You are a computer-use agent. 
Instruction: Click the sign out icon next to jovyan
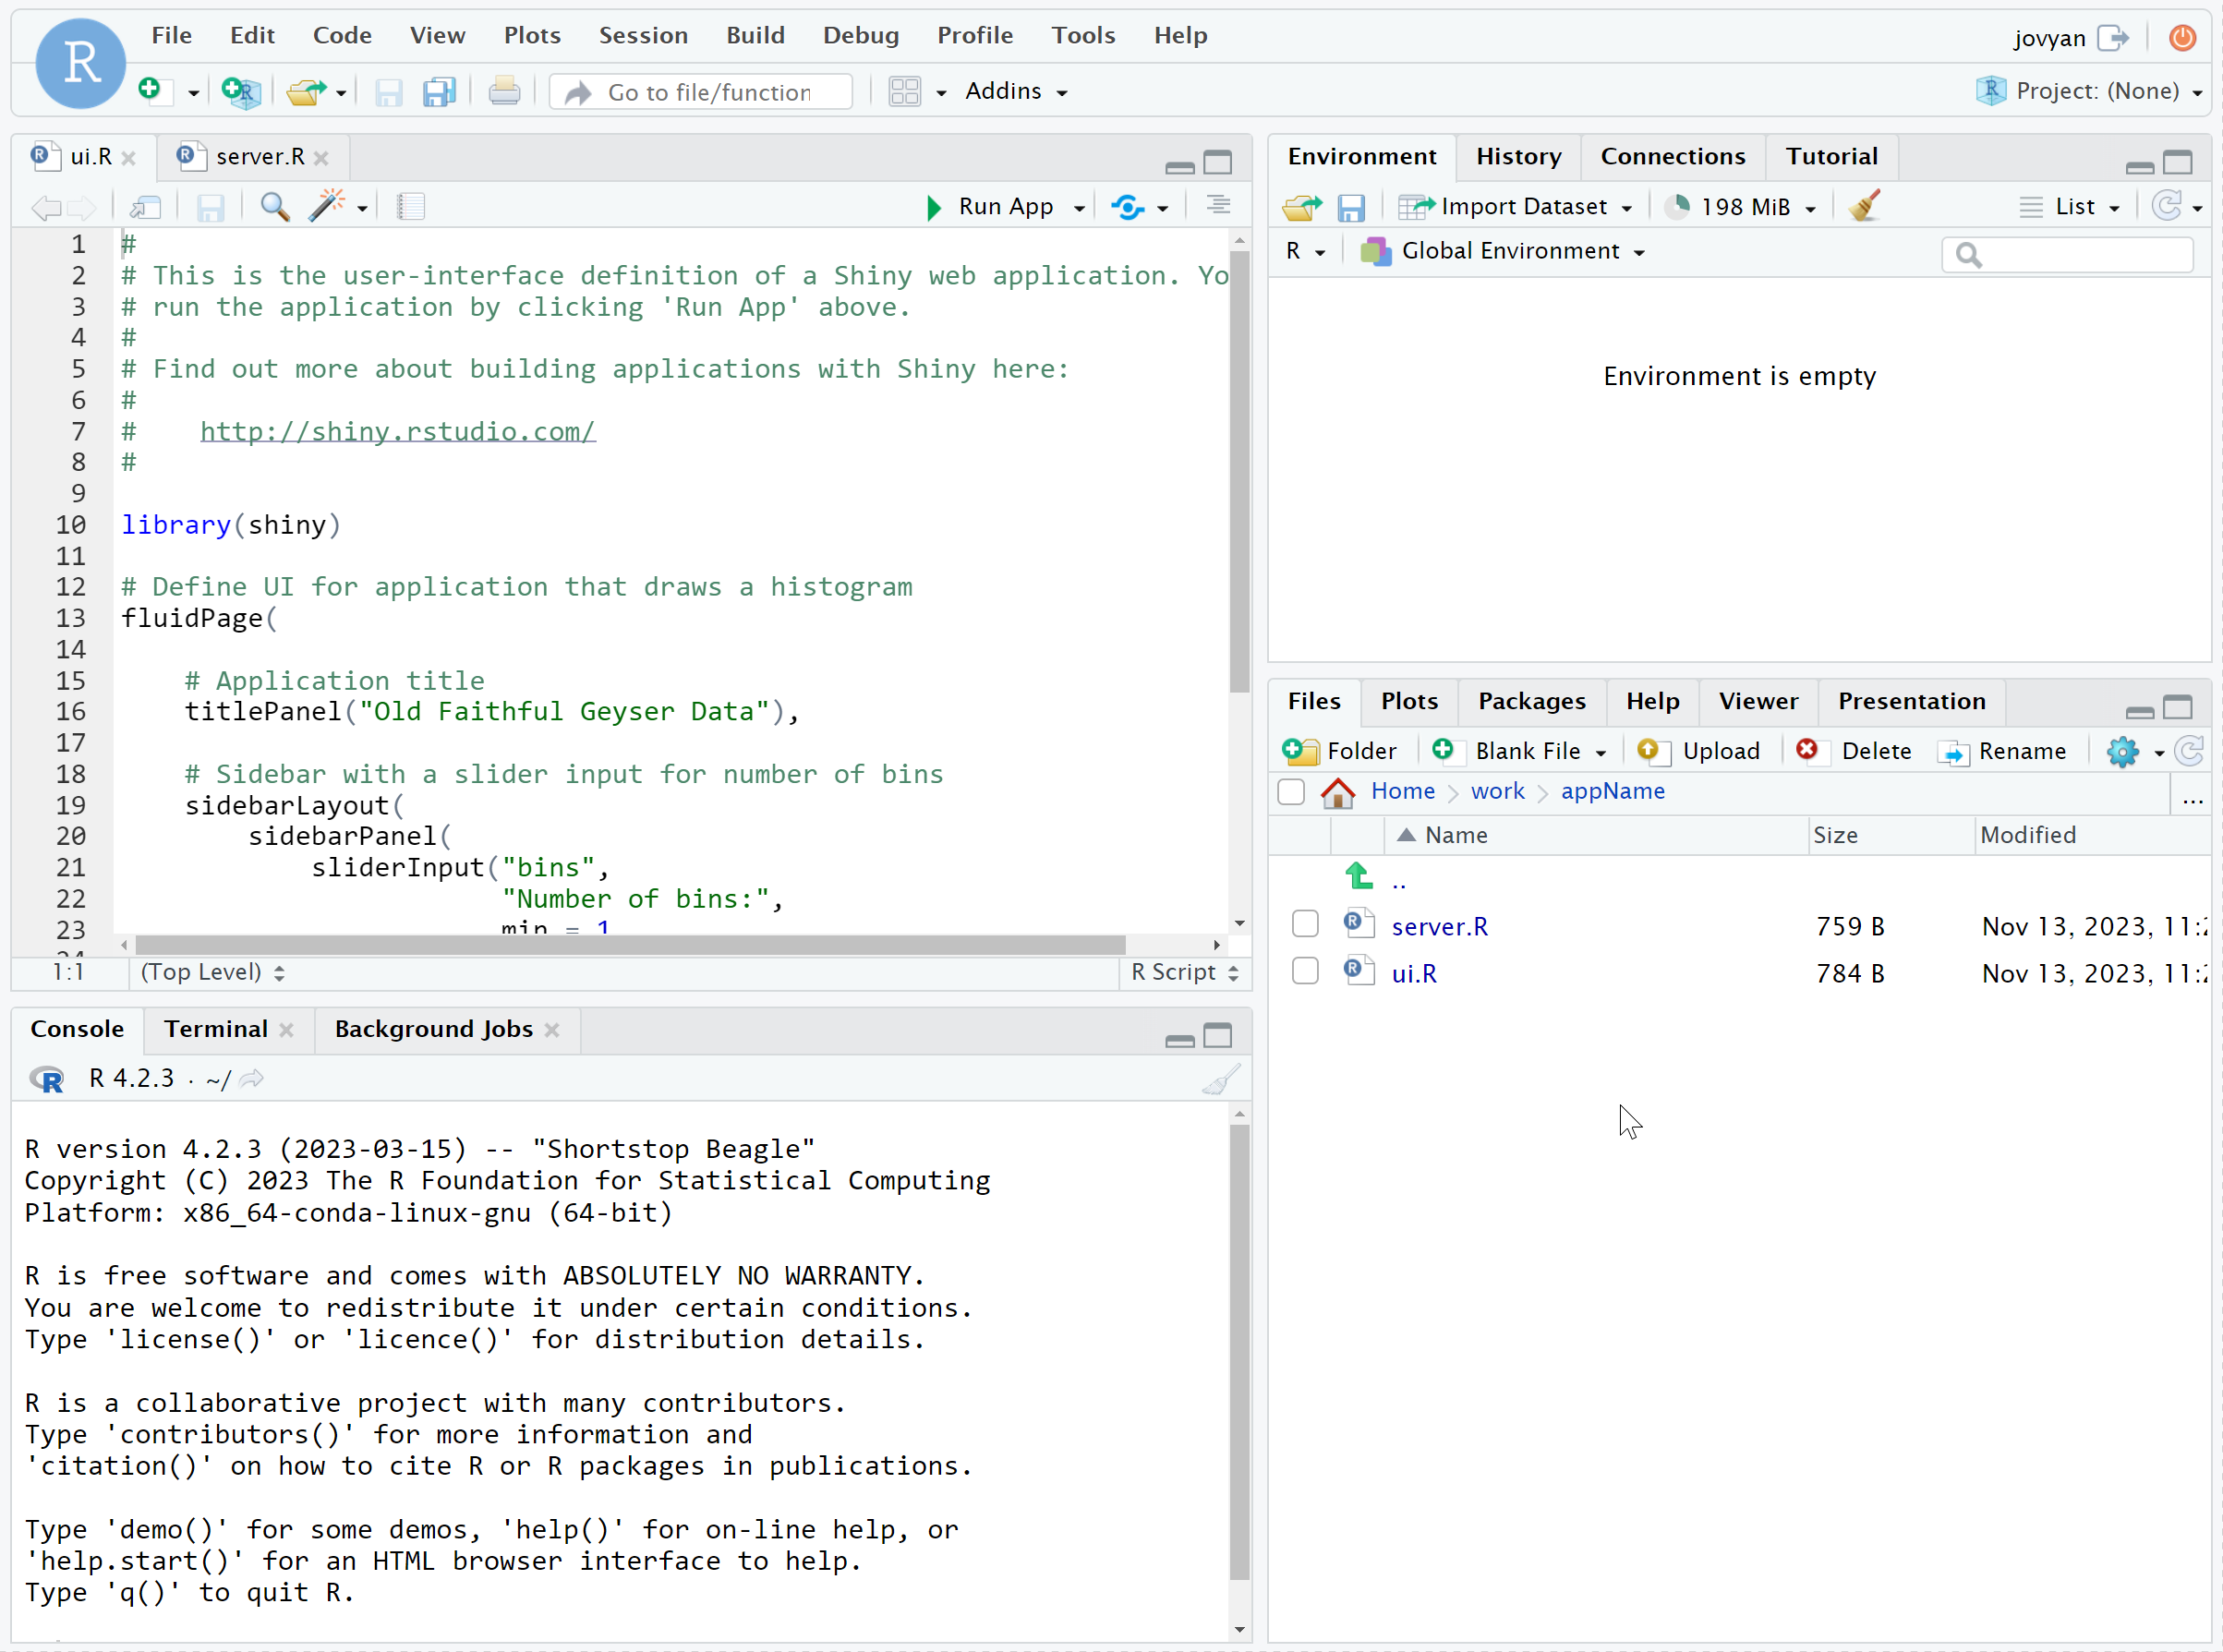pyautogui.click(x=2114, y=38)
